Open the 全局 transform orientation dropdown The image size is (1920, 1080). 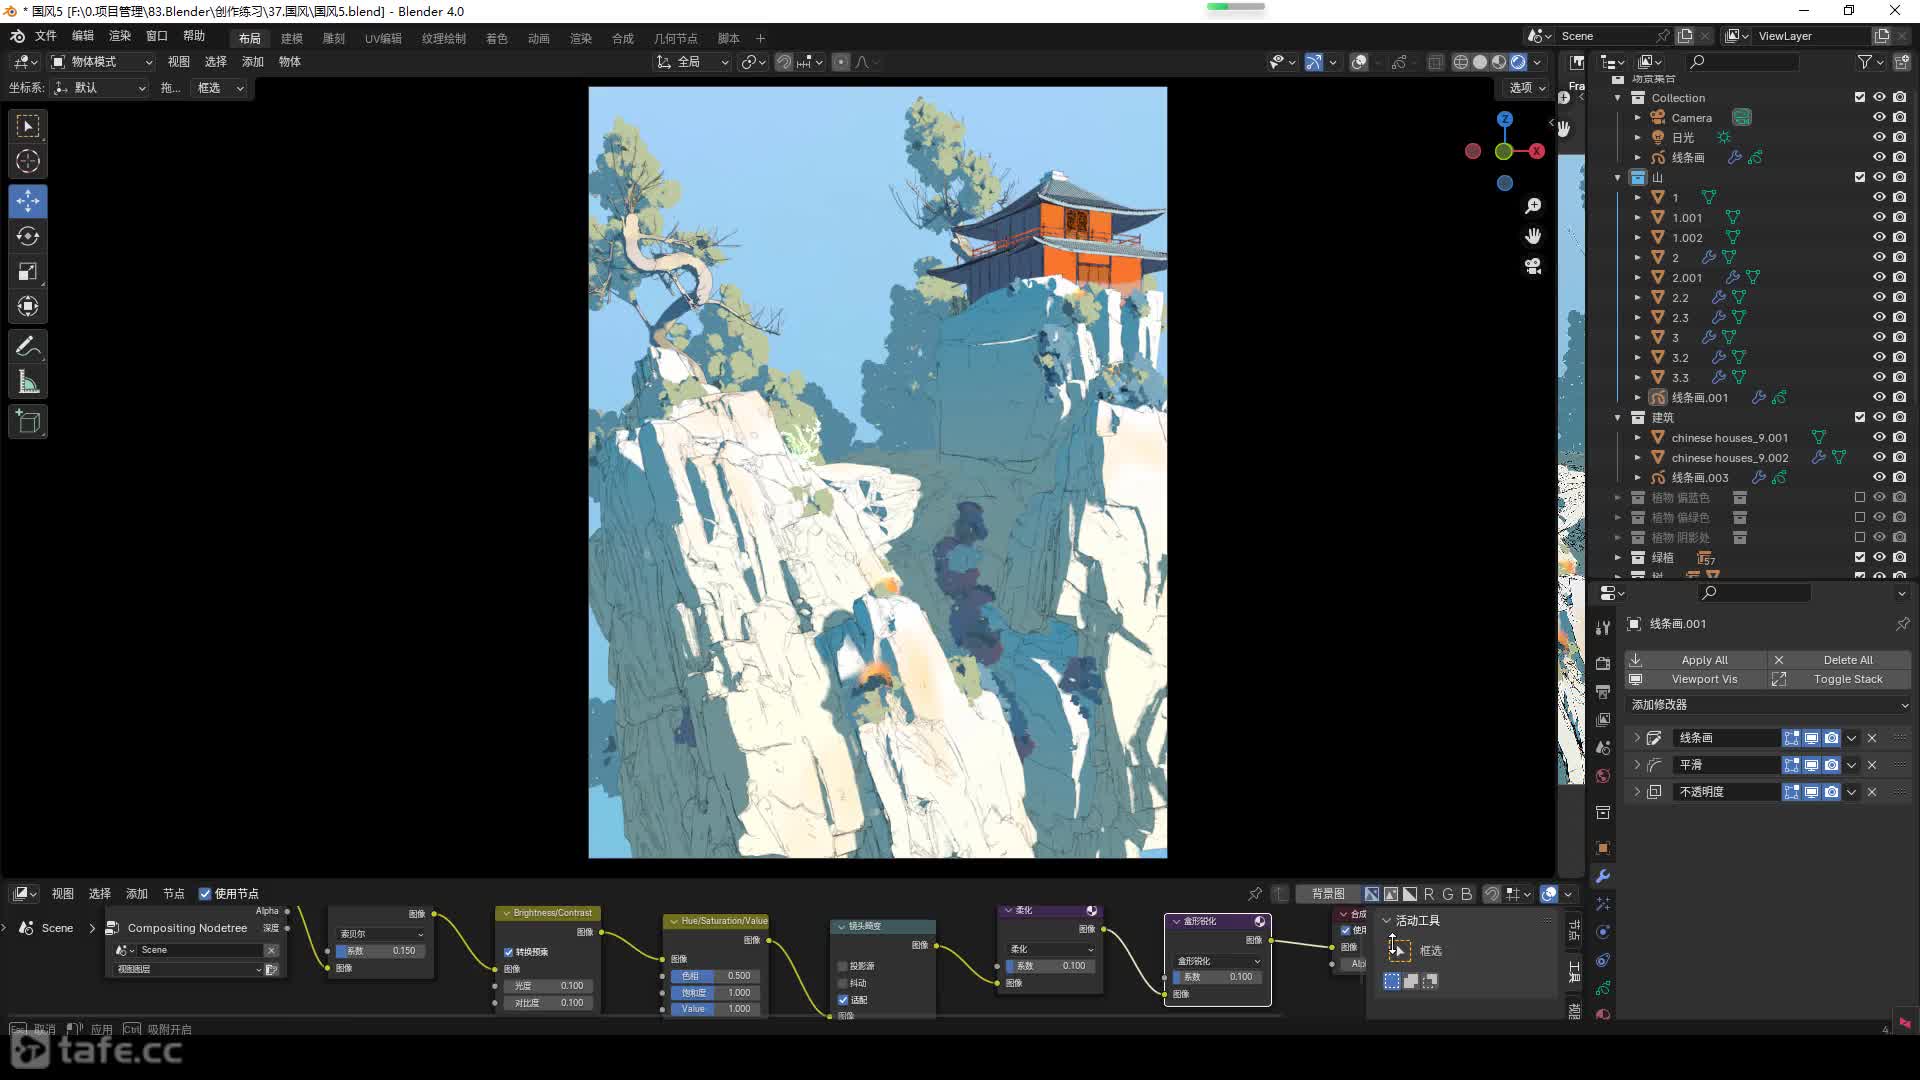693,62
